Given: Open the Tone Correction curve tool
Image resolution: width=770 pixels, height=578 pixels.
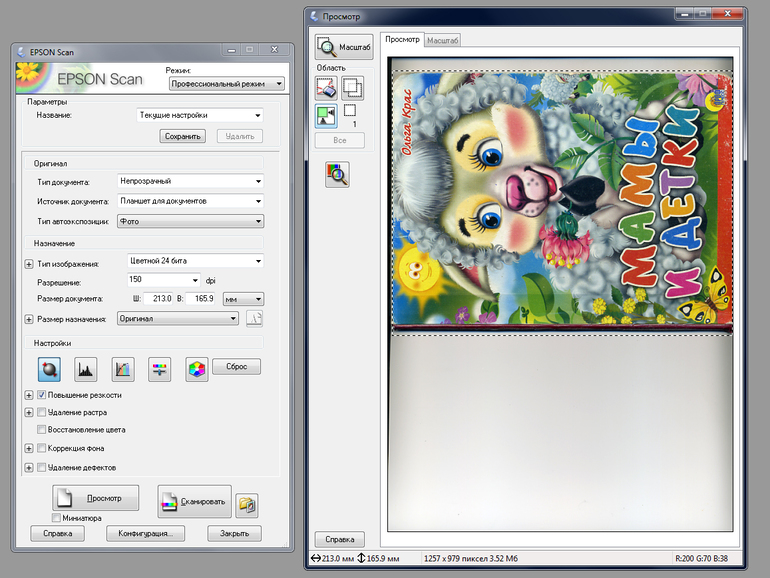Looking at the screenshot, I should (123, 369).
